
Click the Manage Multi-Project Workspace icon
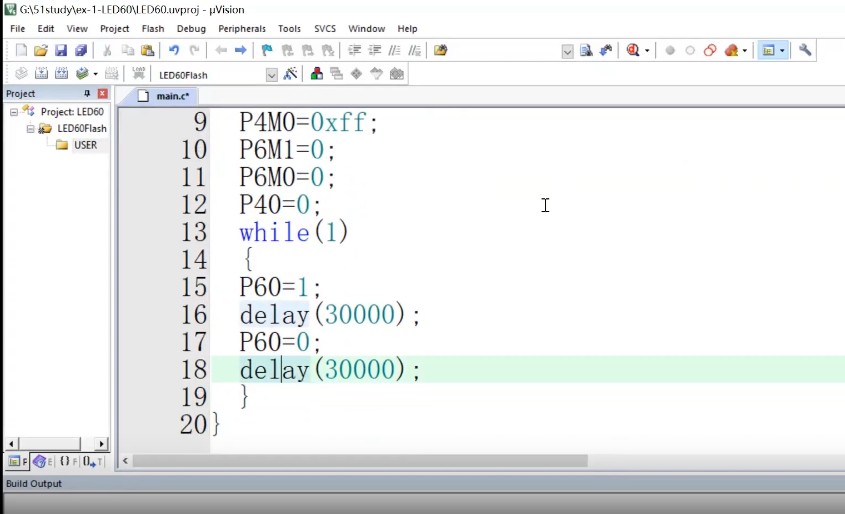[337, 73]
